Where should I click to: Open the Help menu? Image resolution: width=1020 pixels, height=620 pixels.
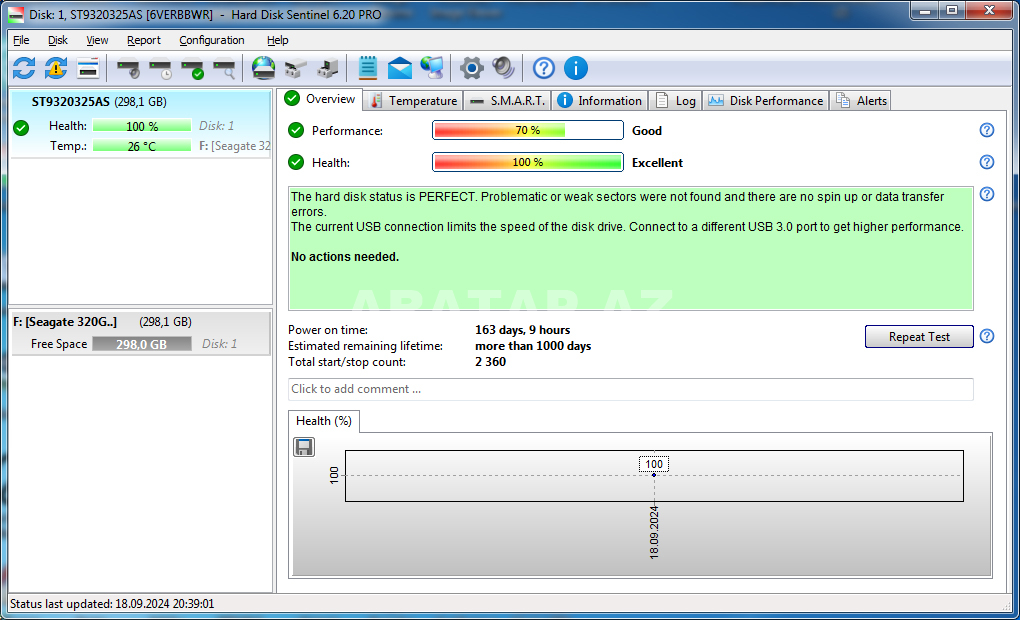pos(278,40)
